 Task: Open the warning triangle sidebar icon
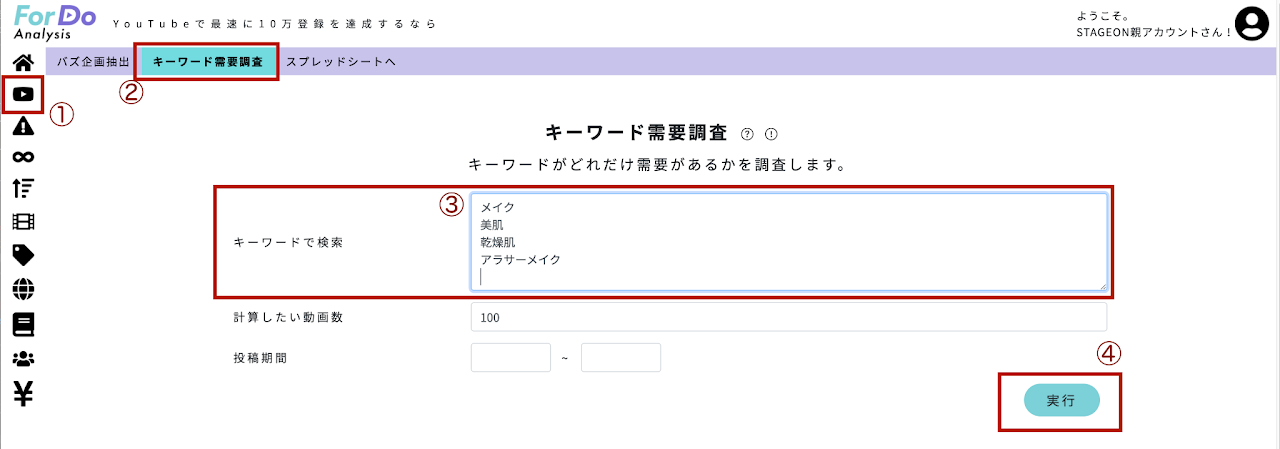coord(23,126)
